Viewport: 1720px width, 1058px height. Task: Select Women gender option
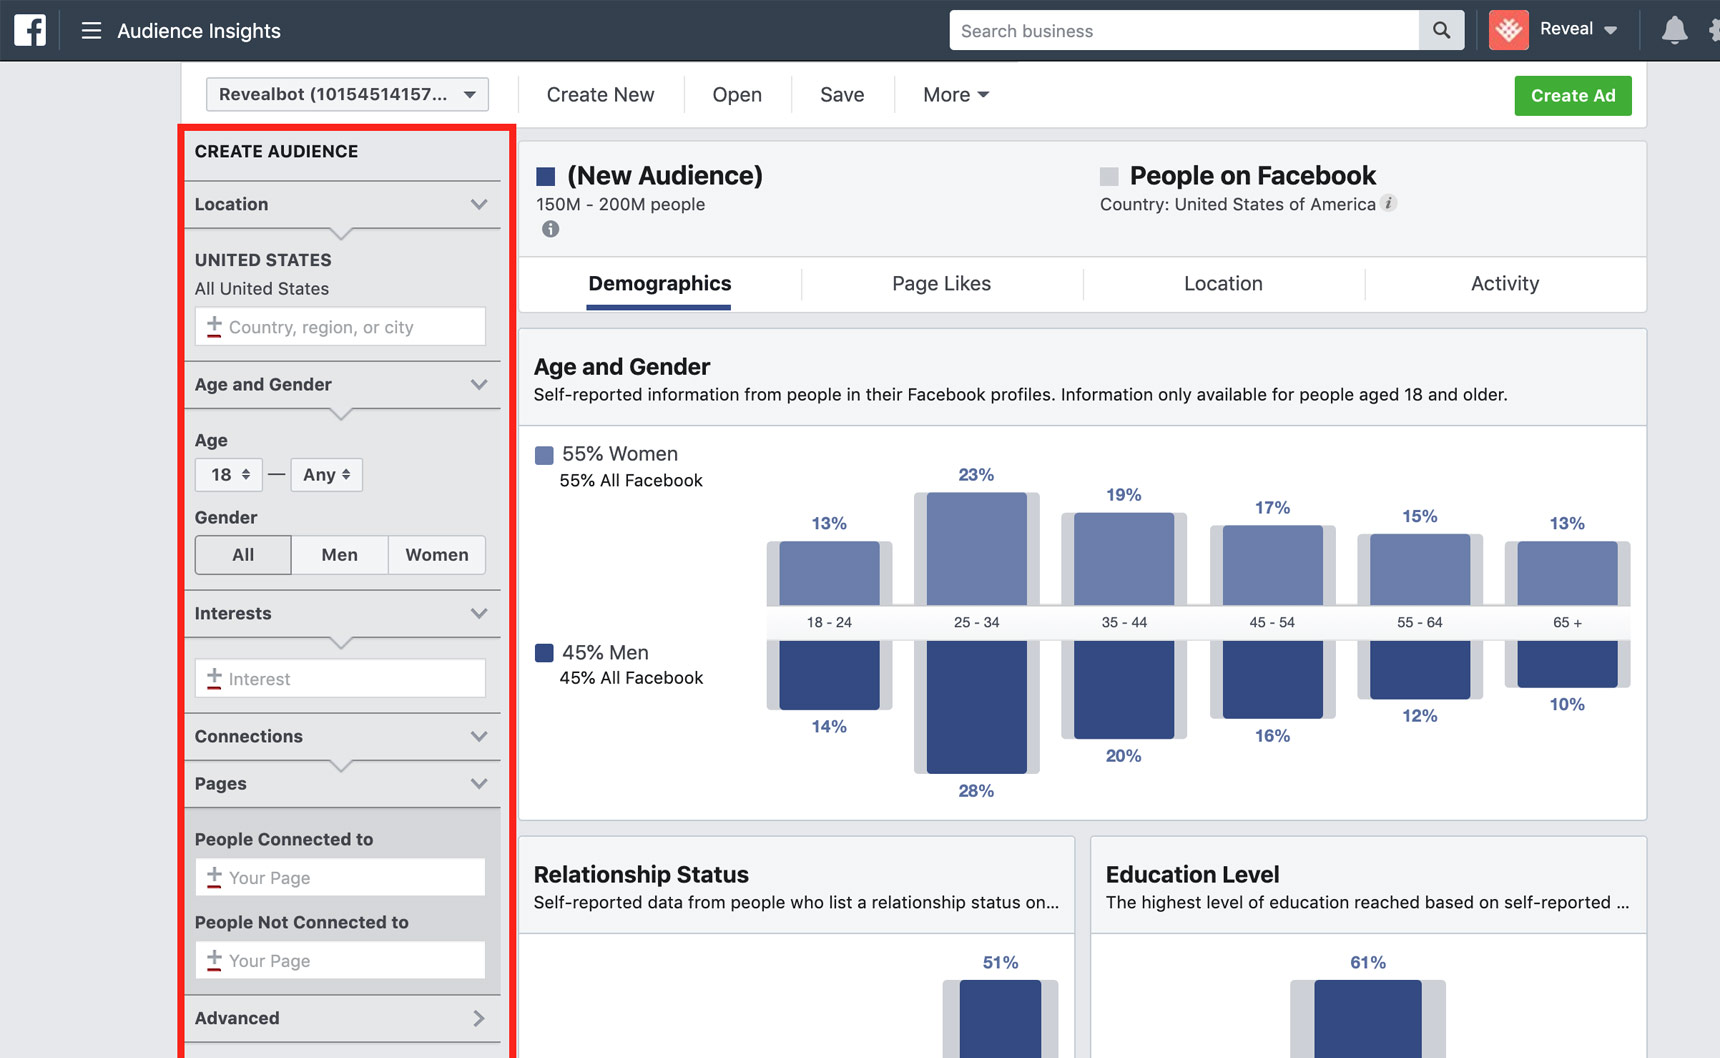pyautogui.click(x=437, y=555)
